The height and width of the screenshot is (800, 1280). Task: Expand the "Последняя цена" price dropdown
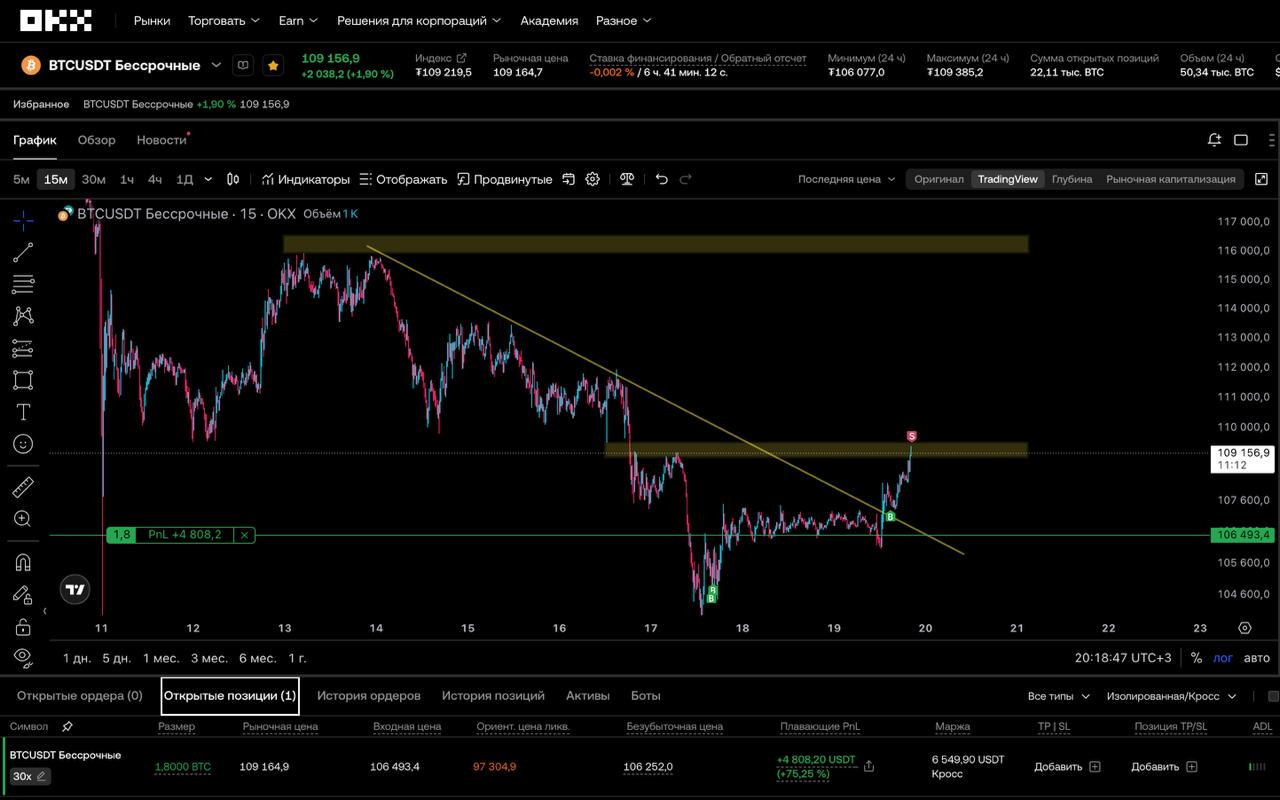click(x=846, y=179)
